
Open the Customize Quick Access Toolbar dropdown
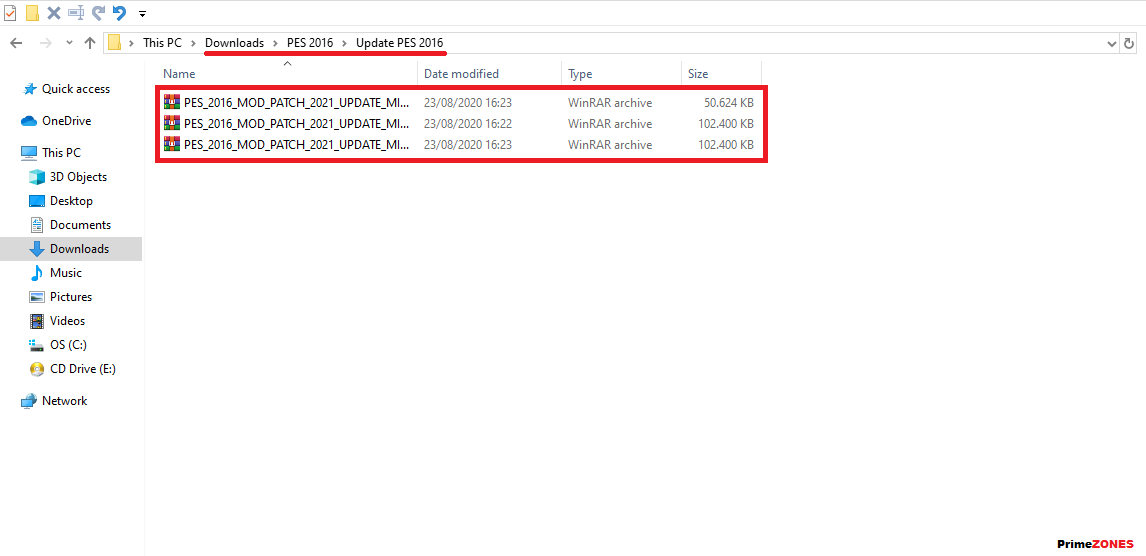coord(142,14)
